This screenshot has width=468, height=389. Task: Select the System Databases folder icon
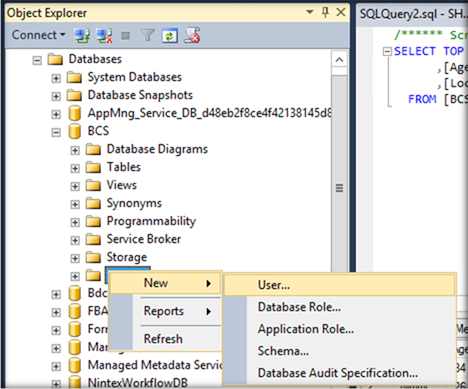(74, 77)
